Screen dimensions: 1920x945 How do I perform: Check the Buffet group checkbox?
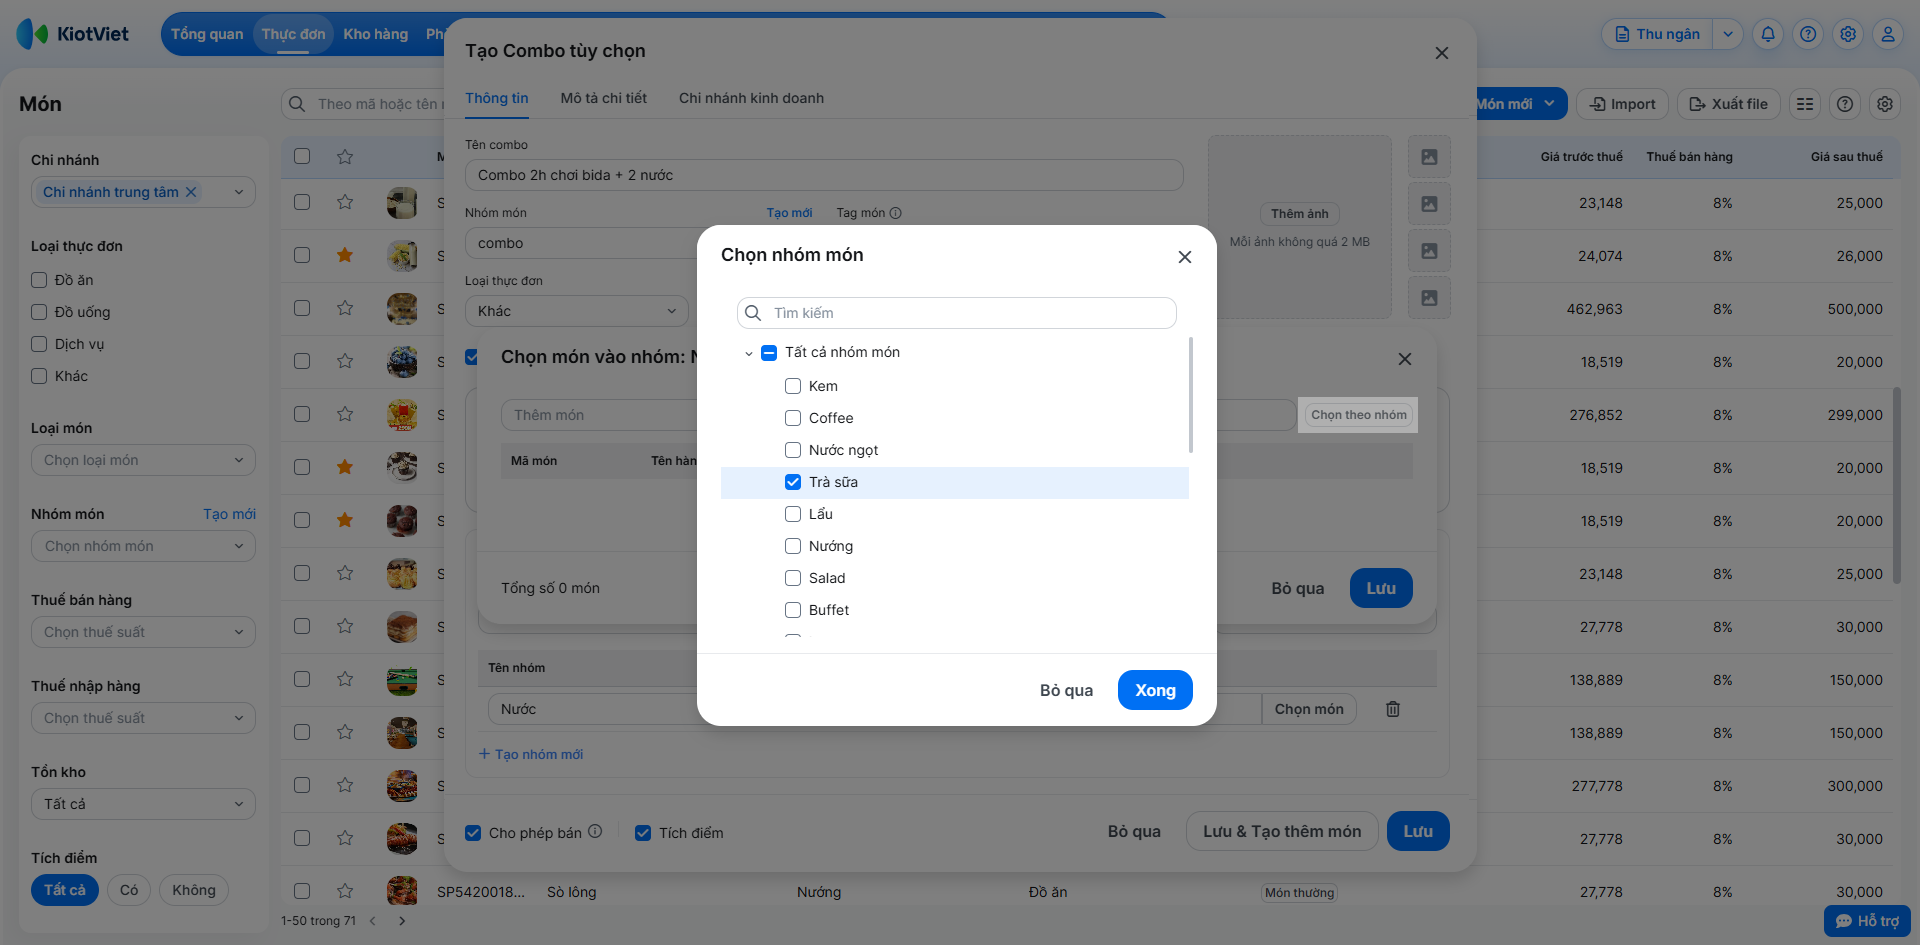tap(793, 610)
